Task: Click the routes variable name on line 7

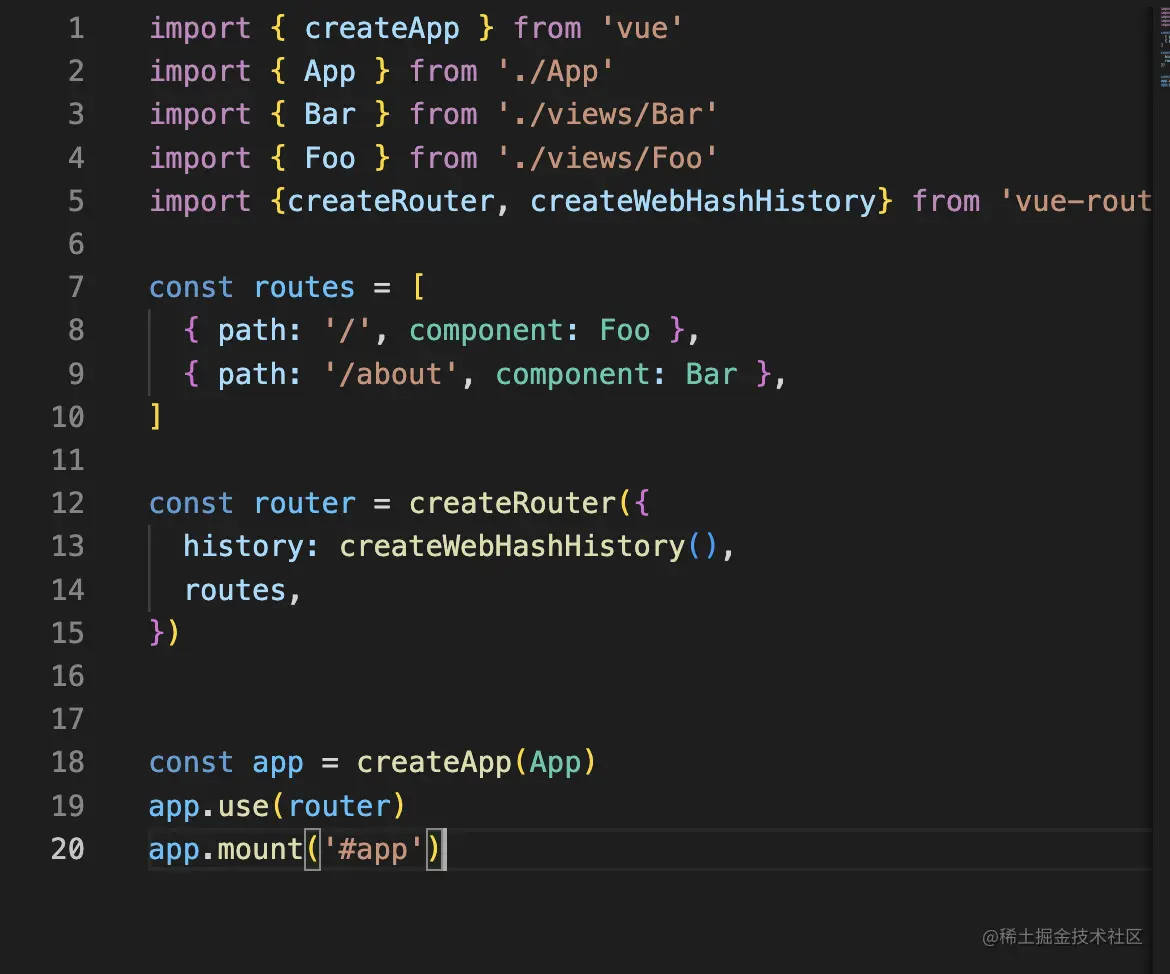Action: (x=304, y=287)
